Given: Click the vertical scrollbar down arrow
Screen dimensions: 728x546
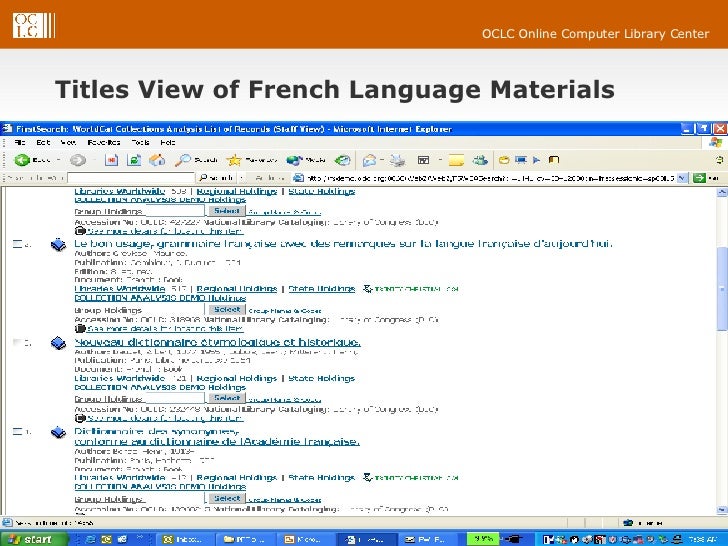Looking at the screenshot, I should pyautogui.click(x=722, y=509).
